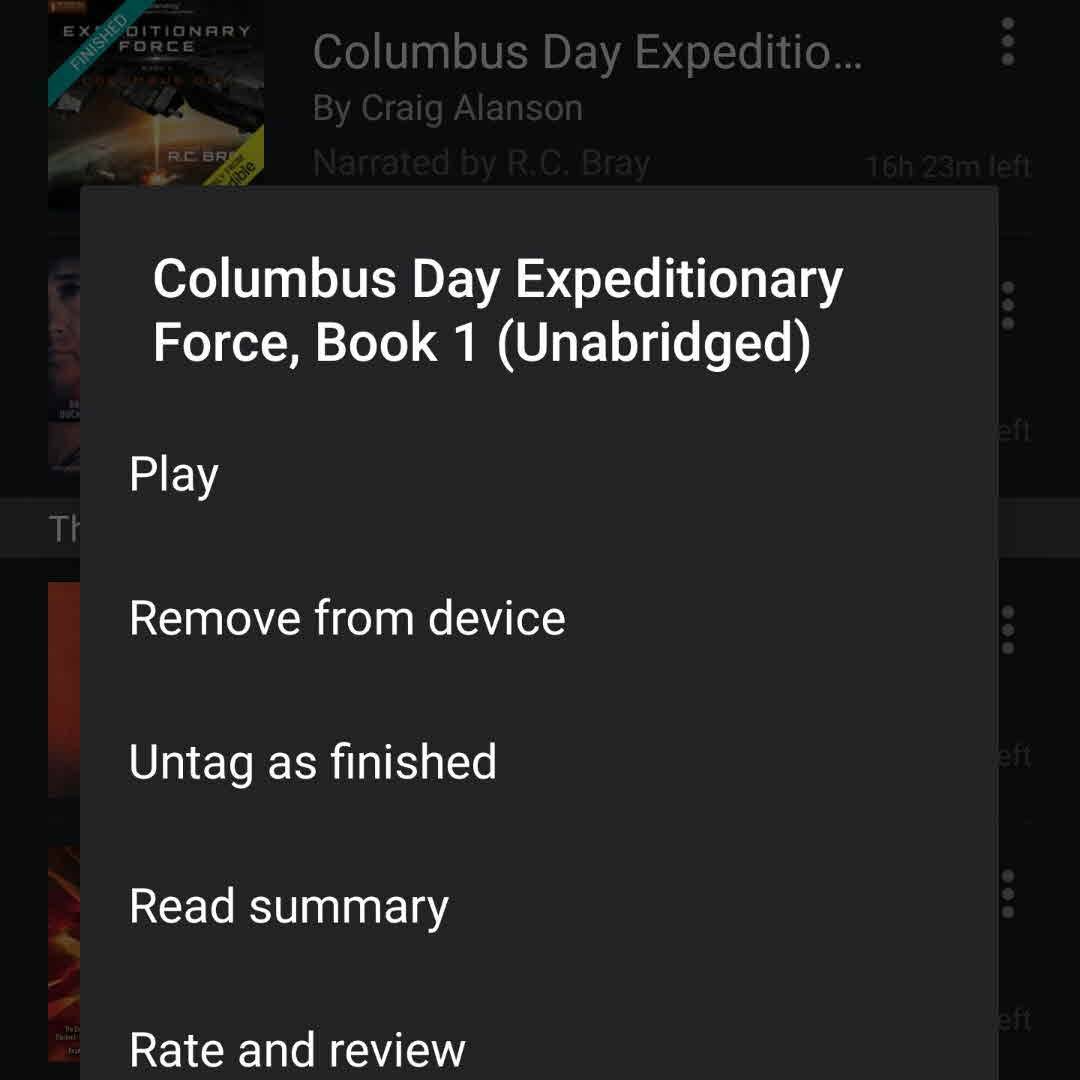This screenshot has width=1080, height=1080.
Task: Tap the 16h 23m left indicator
Action: (x=948, y=167)
